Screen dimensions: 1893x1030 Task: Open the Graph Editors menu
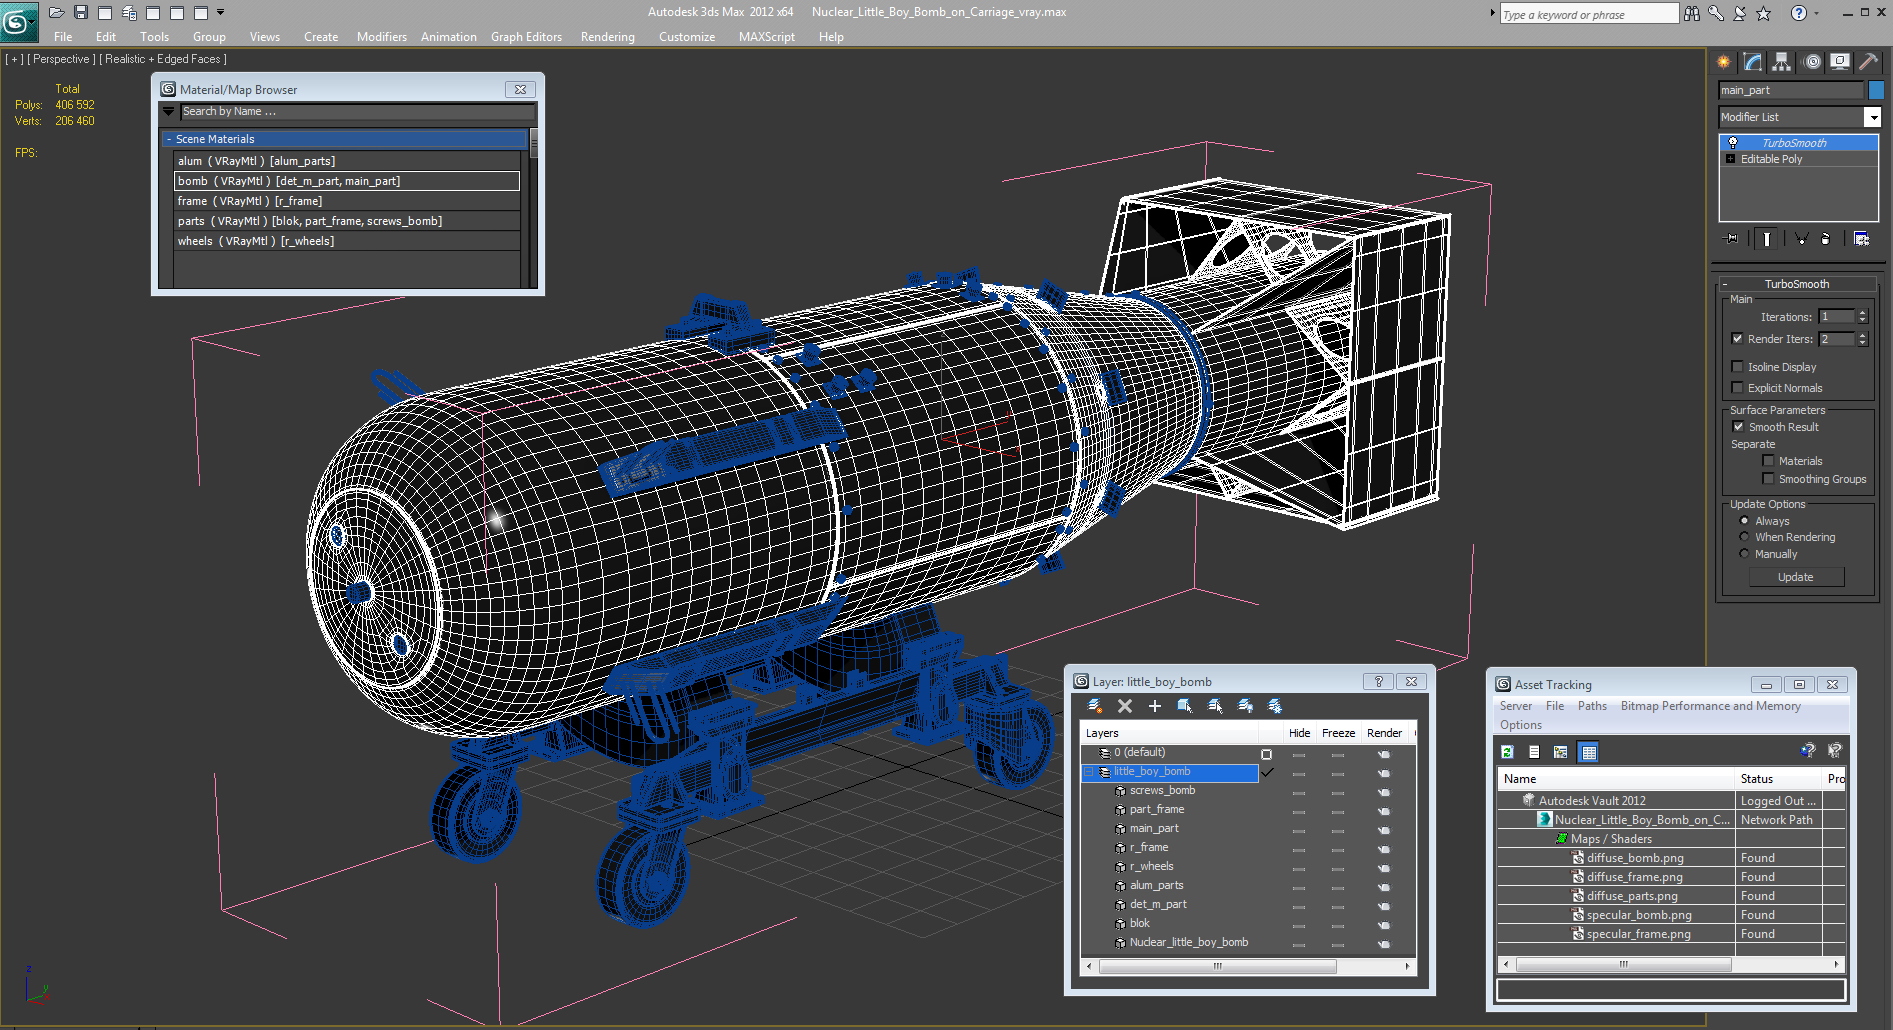coord(526,37)
